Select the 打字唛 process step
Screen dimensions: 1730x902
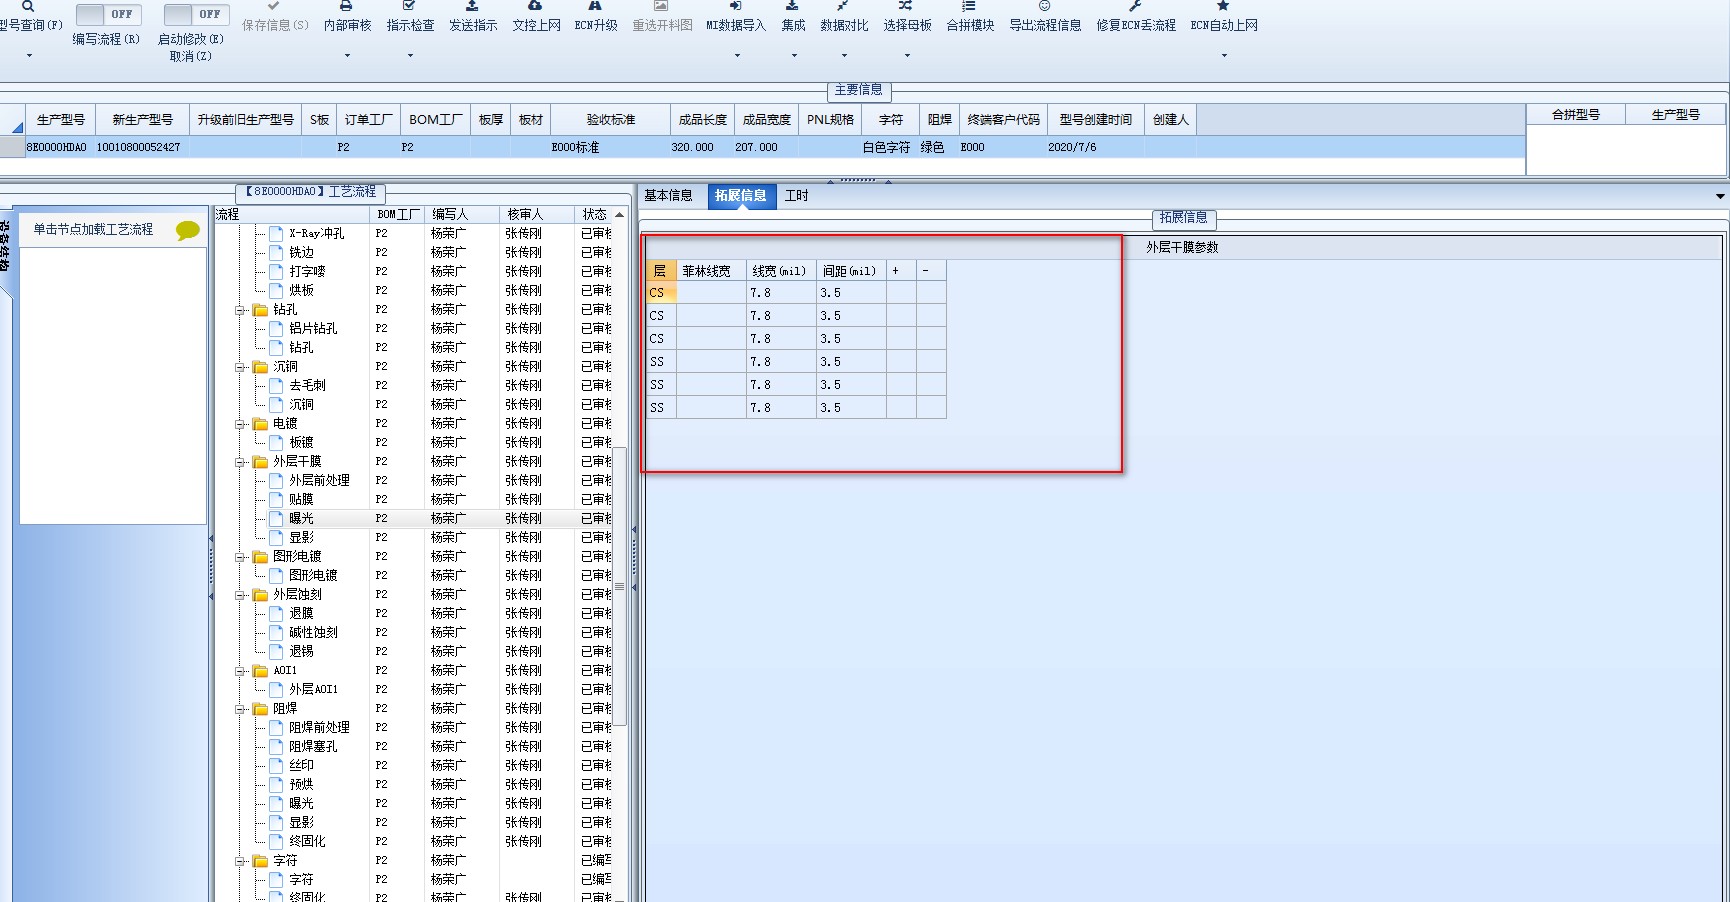tap(307, 272)
